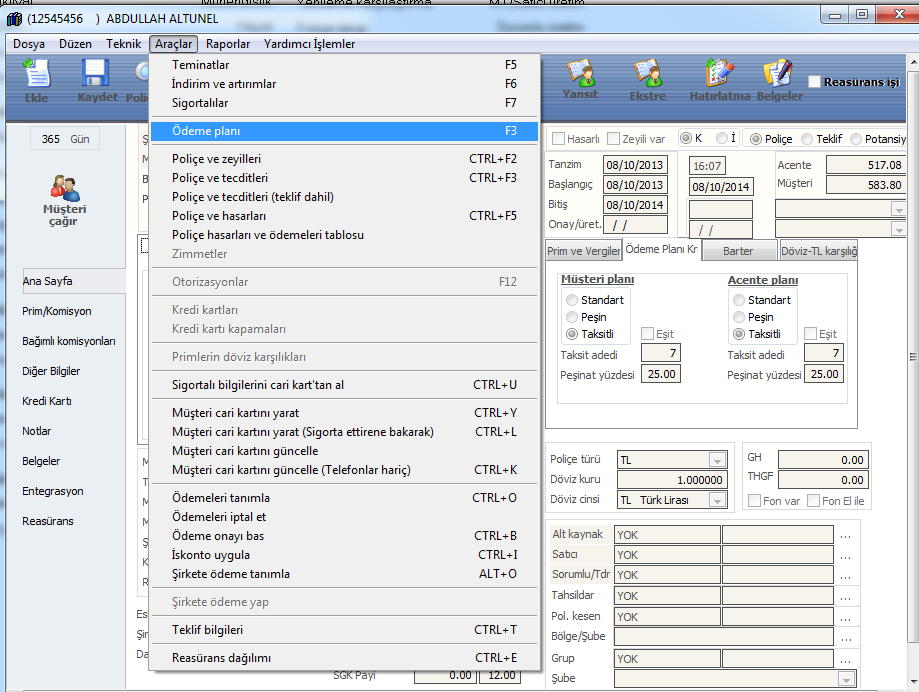919x692 pixels.
Task: Expand the Poliçe türü dropdown
Action: tap(716, 460)
